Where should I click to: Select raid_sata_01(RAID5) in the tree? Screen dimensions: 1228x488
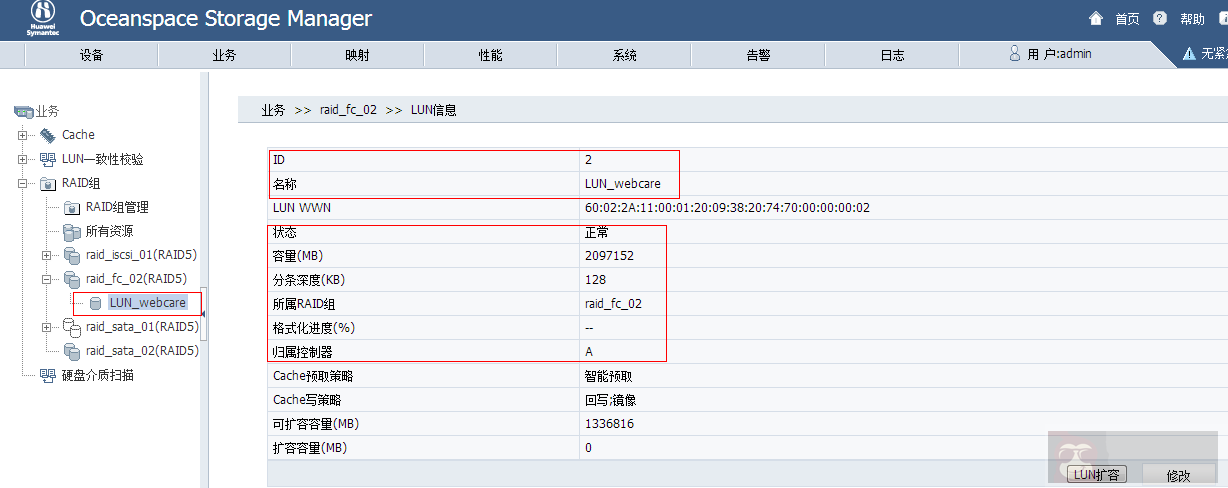click(142, 327)
